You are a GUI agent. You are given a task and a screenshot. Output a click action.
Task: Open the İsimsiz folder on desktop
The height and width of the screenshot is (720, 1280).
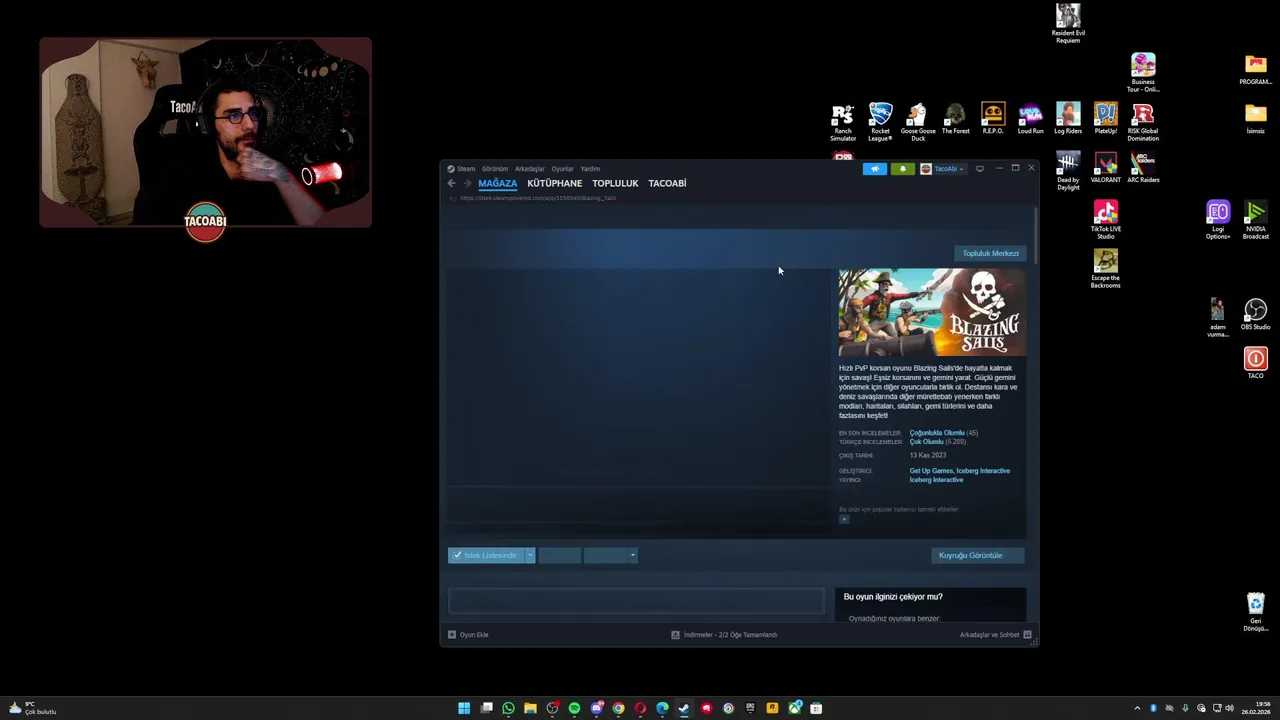pyautogui.click(x=1256, y=119)
